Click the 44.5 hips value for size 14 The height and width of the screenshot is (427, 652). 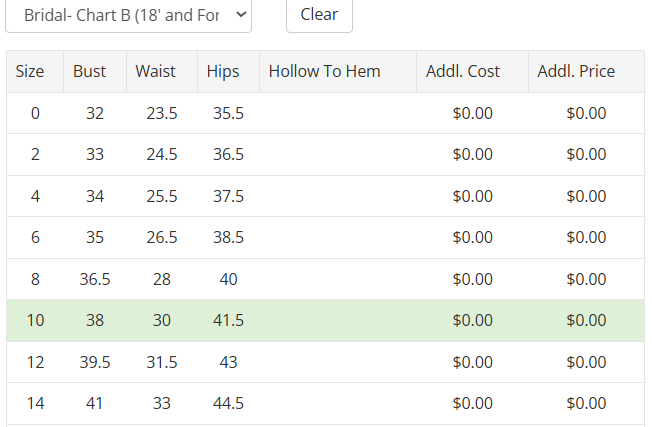[228, 403]
